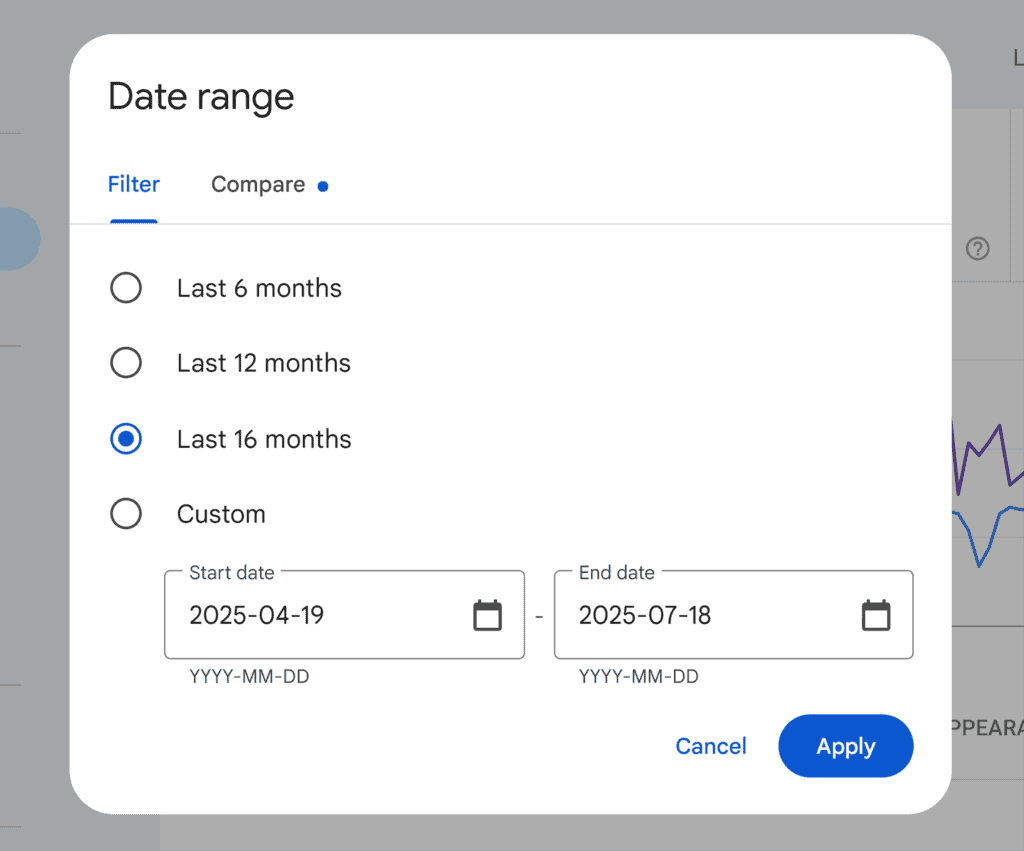Screen dimensions: 1024x851
Task: Select the Last 12 months option
Action: click(126, 362)
